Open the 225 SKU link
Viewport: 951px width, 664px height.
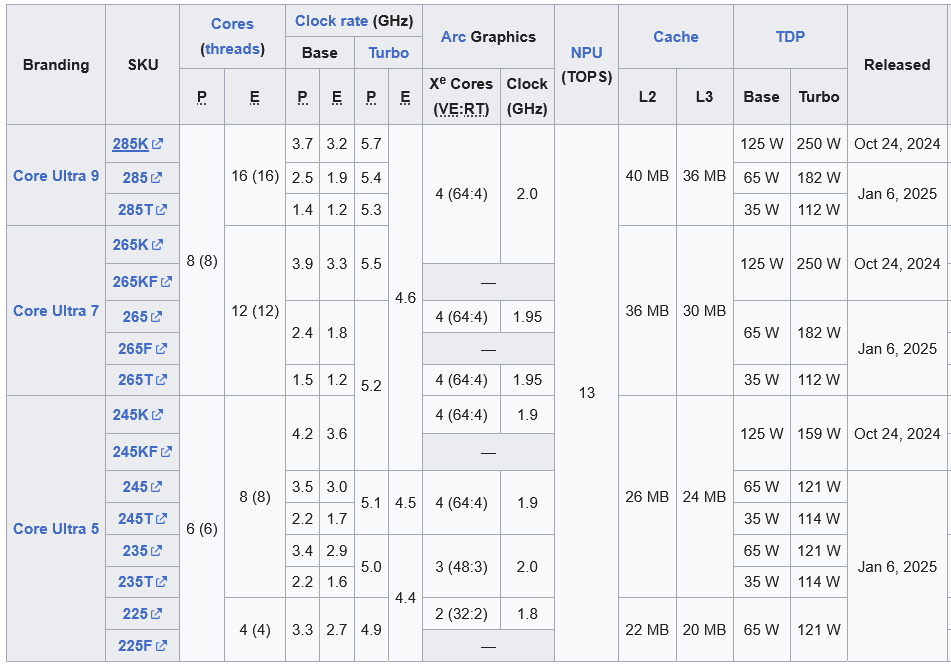click(x=135, y=614)
